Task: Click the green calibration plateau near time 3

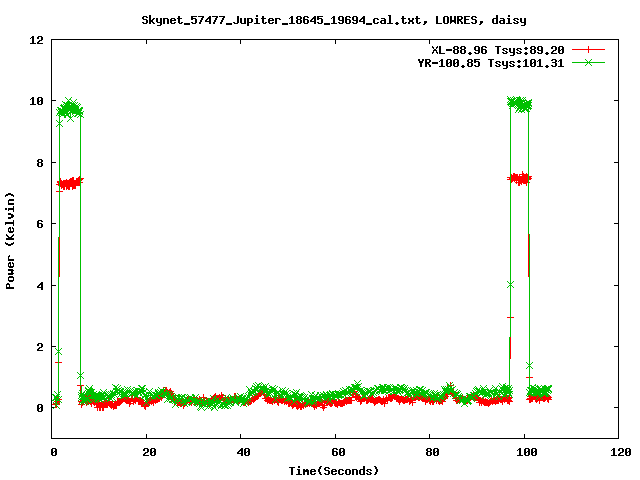Action: point(70,109)
